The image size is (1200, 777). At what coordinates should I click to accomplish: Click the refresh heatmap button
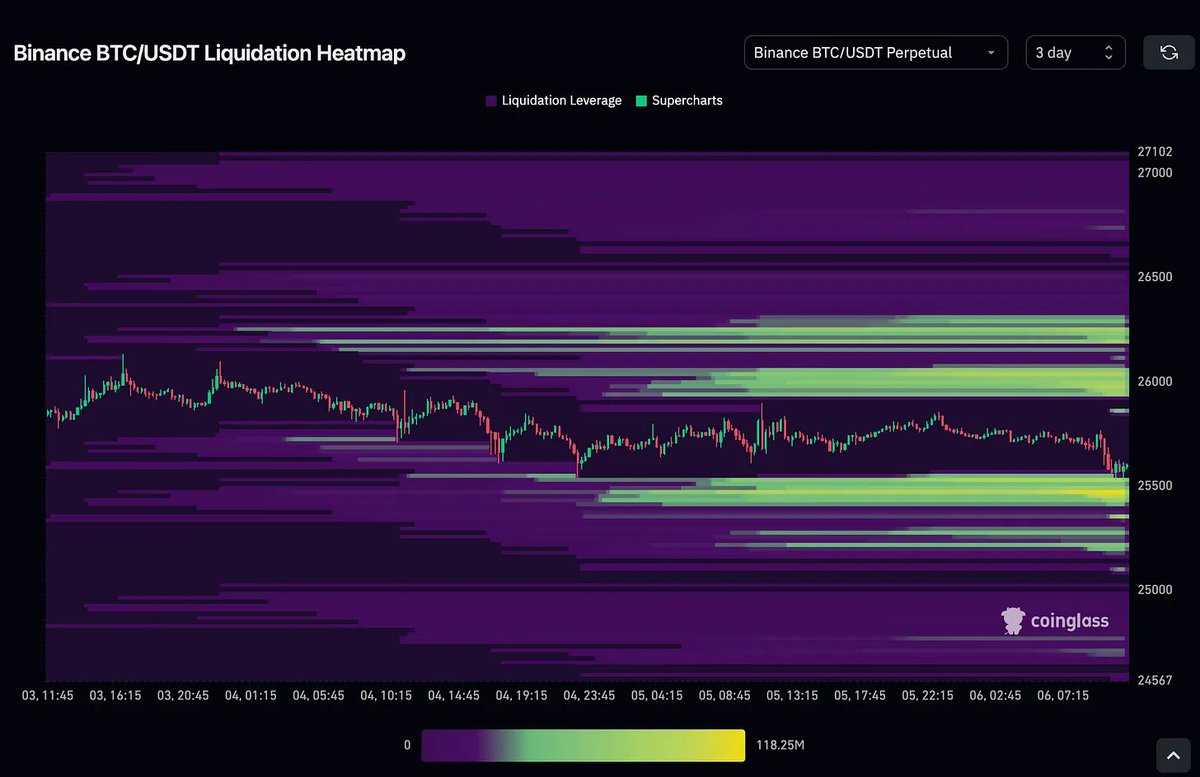tap(1168, 53)
